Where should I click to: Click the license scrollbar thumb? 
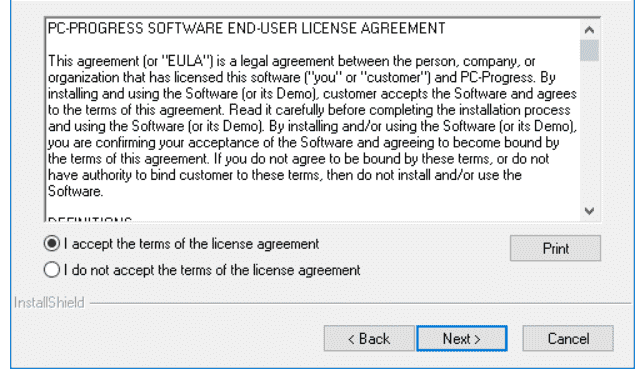click(x=589, y=50)
